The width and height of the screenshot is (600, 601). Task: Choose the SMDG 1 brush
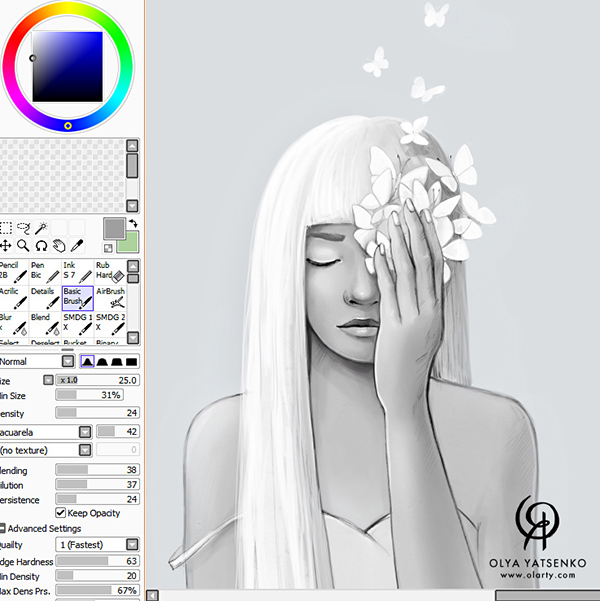[77, 324]
